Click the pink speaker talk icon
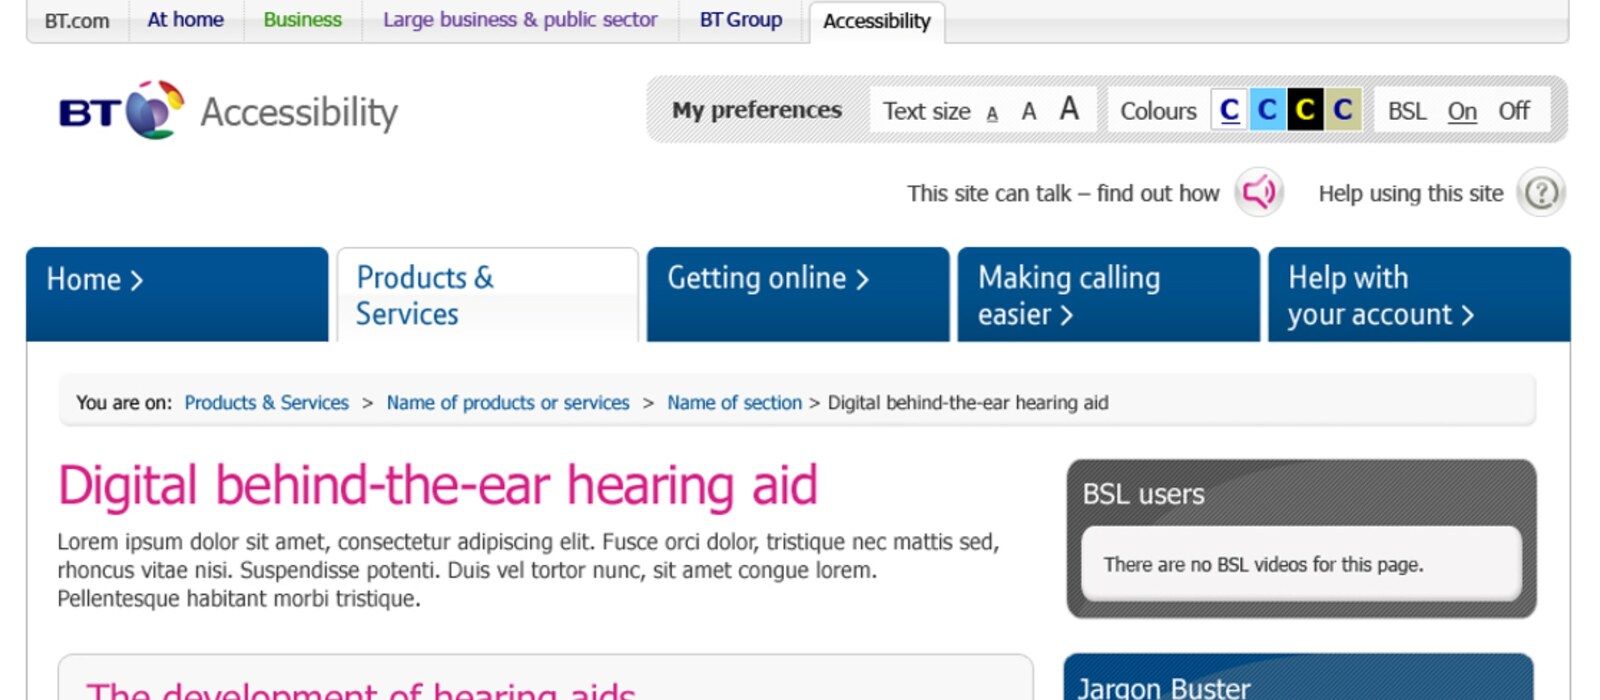 1259,192
